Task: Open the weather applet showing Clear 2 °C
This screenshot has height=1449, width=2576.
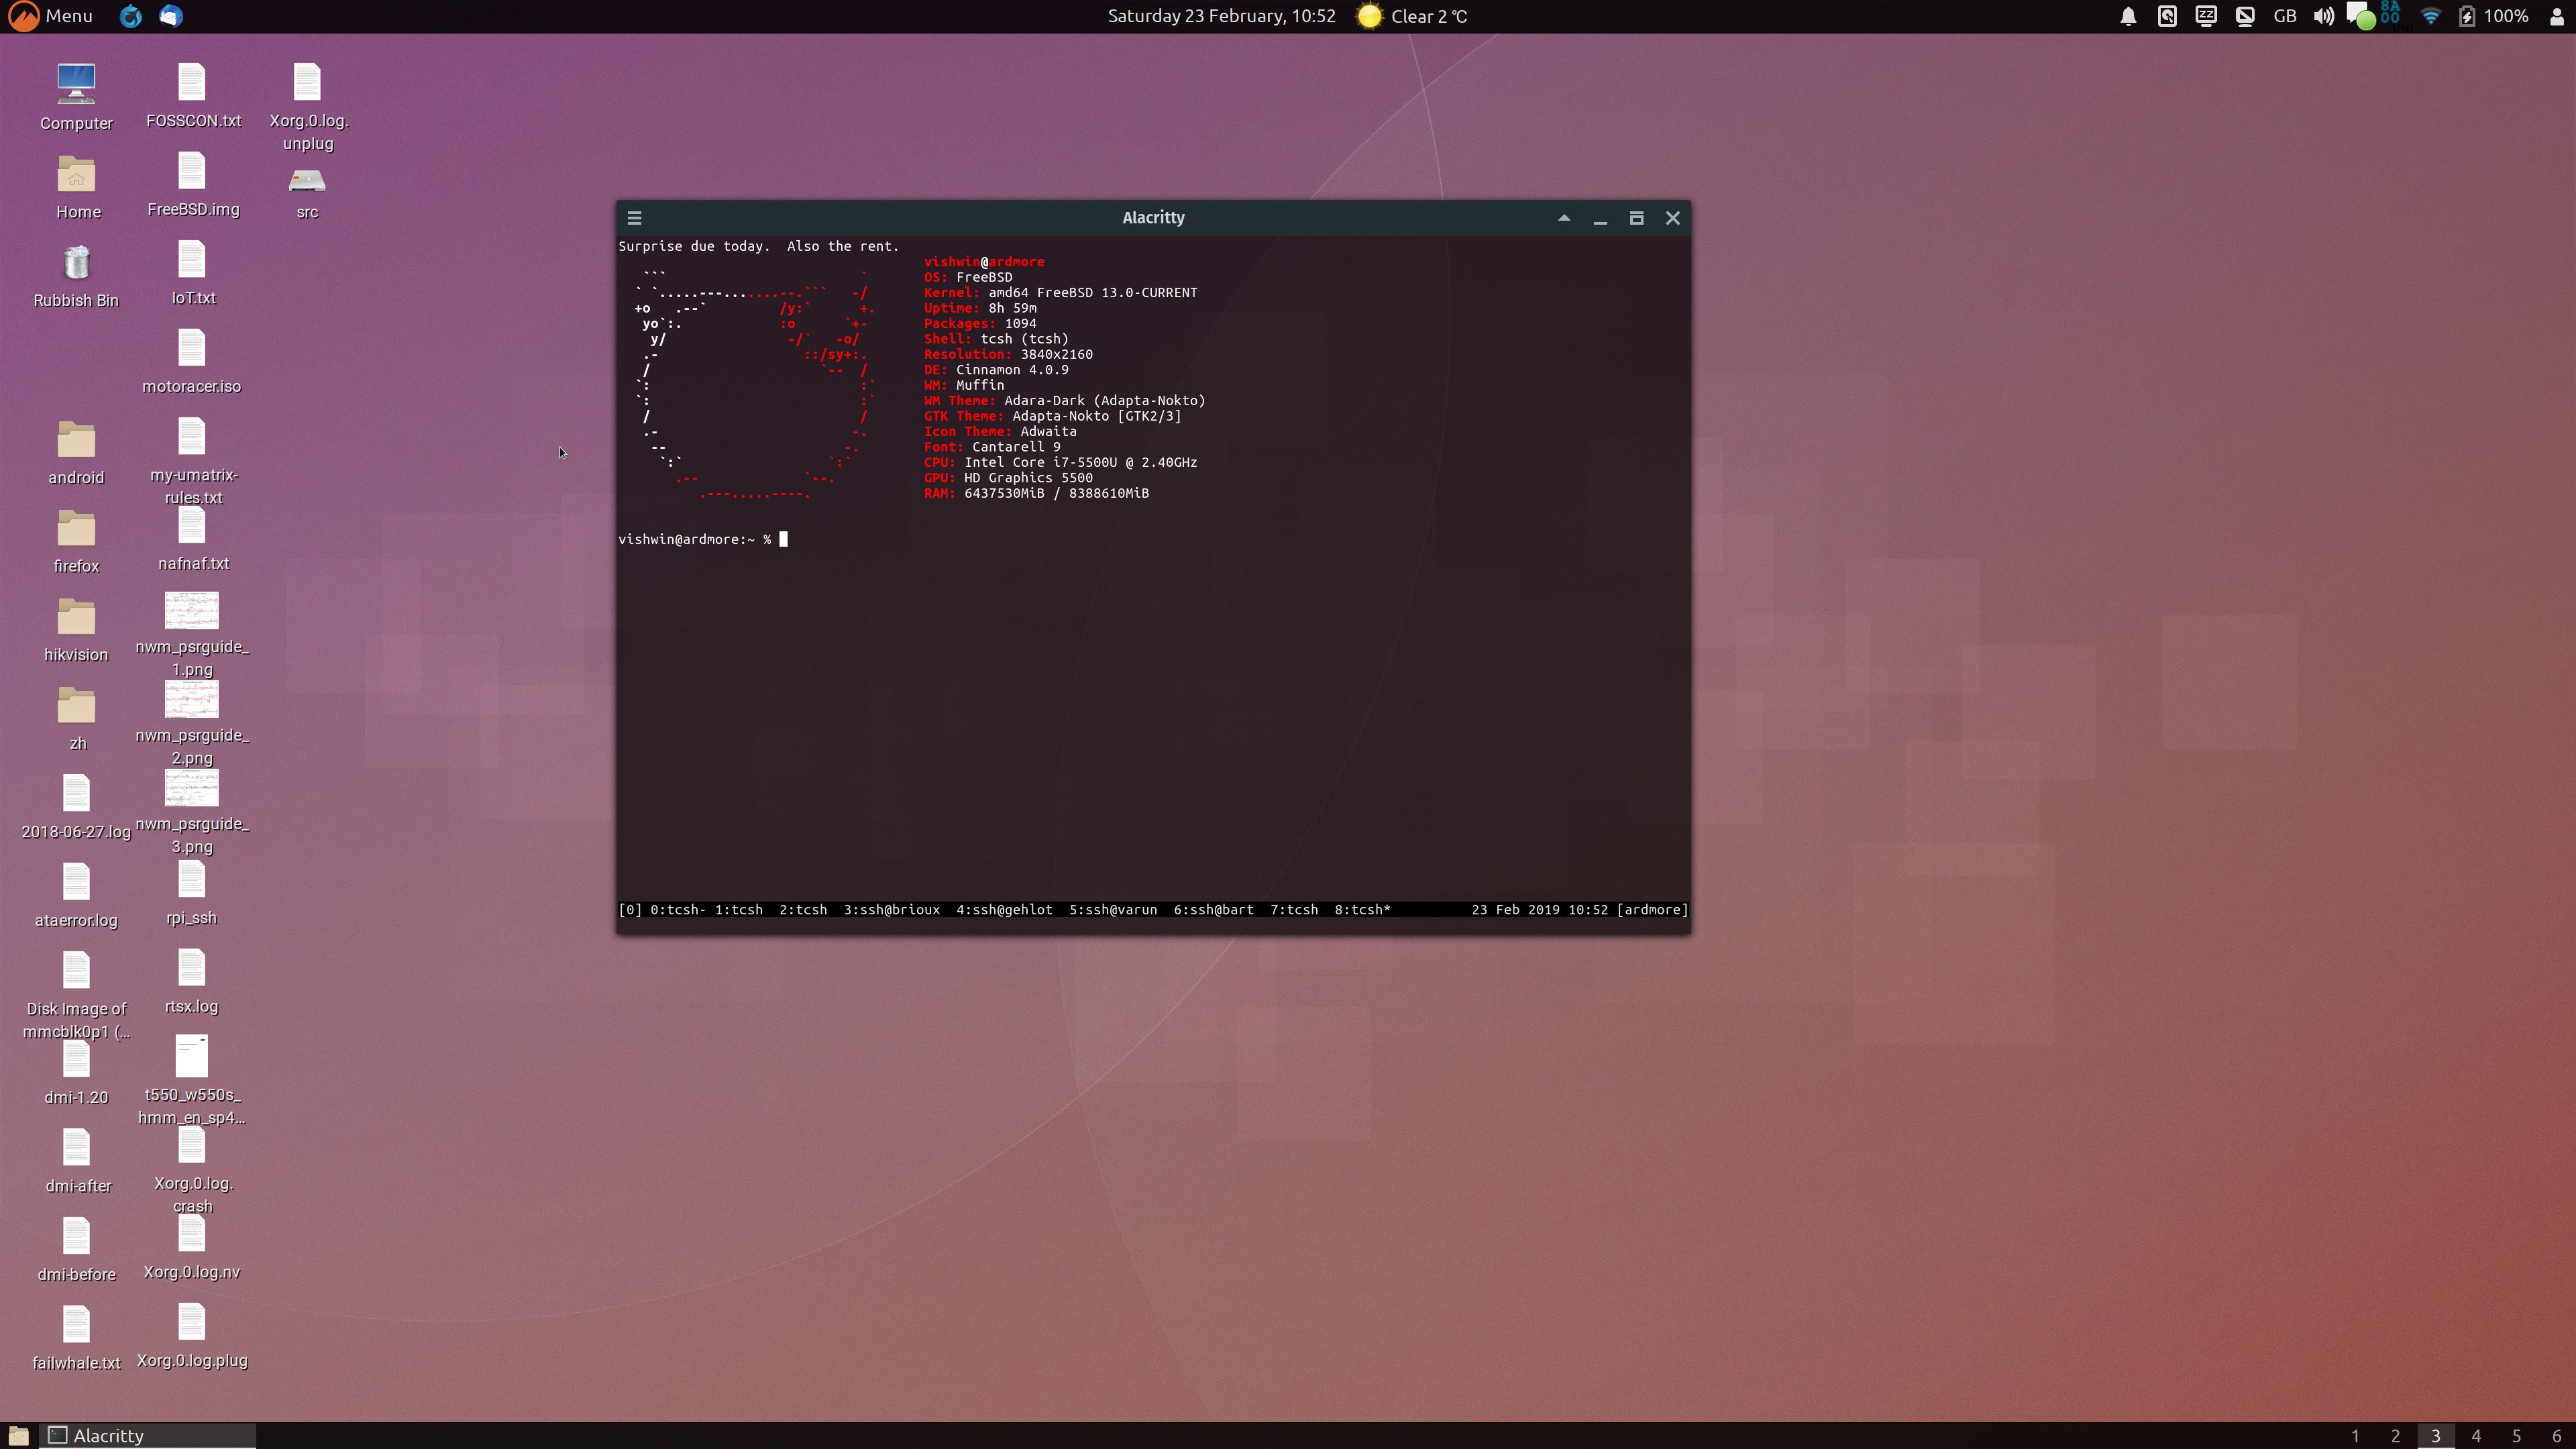Action: [x=1412, y=16]
